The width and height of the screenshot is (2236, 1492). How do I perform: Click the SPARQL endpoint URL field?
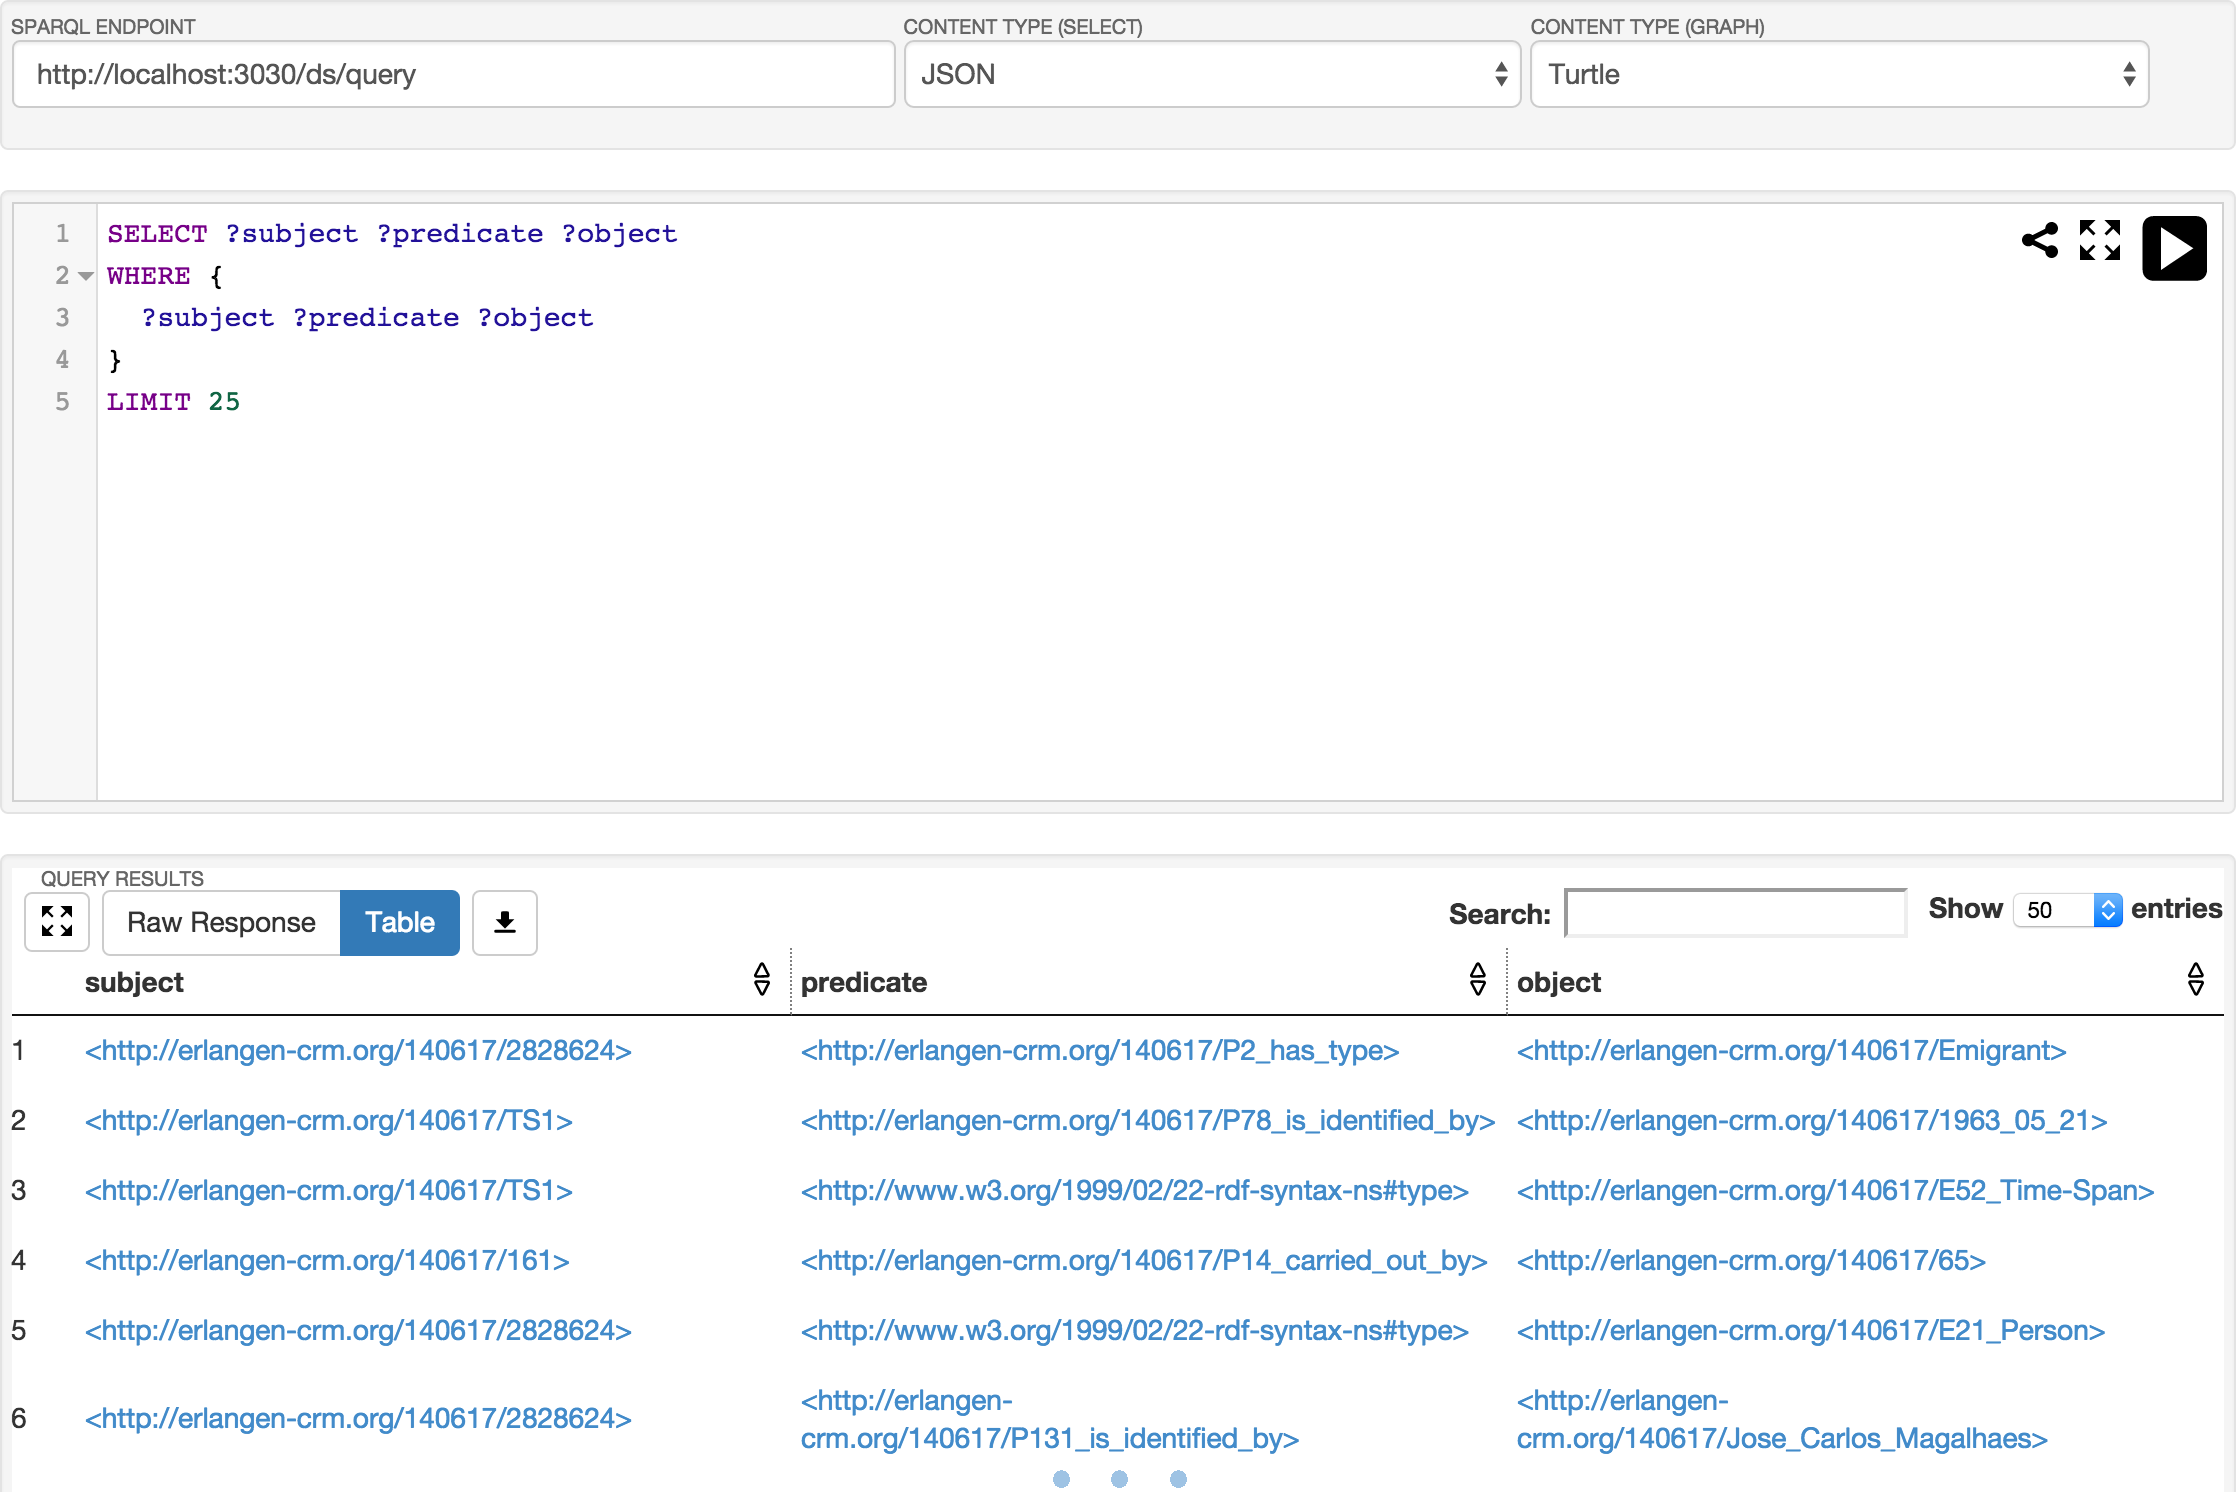pyautogui.click(x=453, y=74)
